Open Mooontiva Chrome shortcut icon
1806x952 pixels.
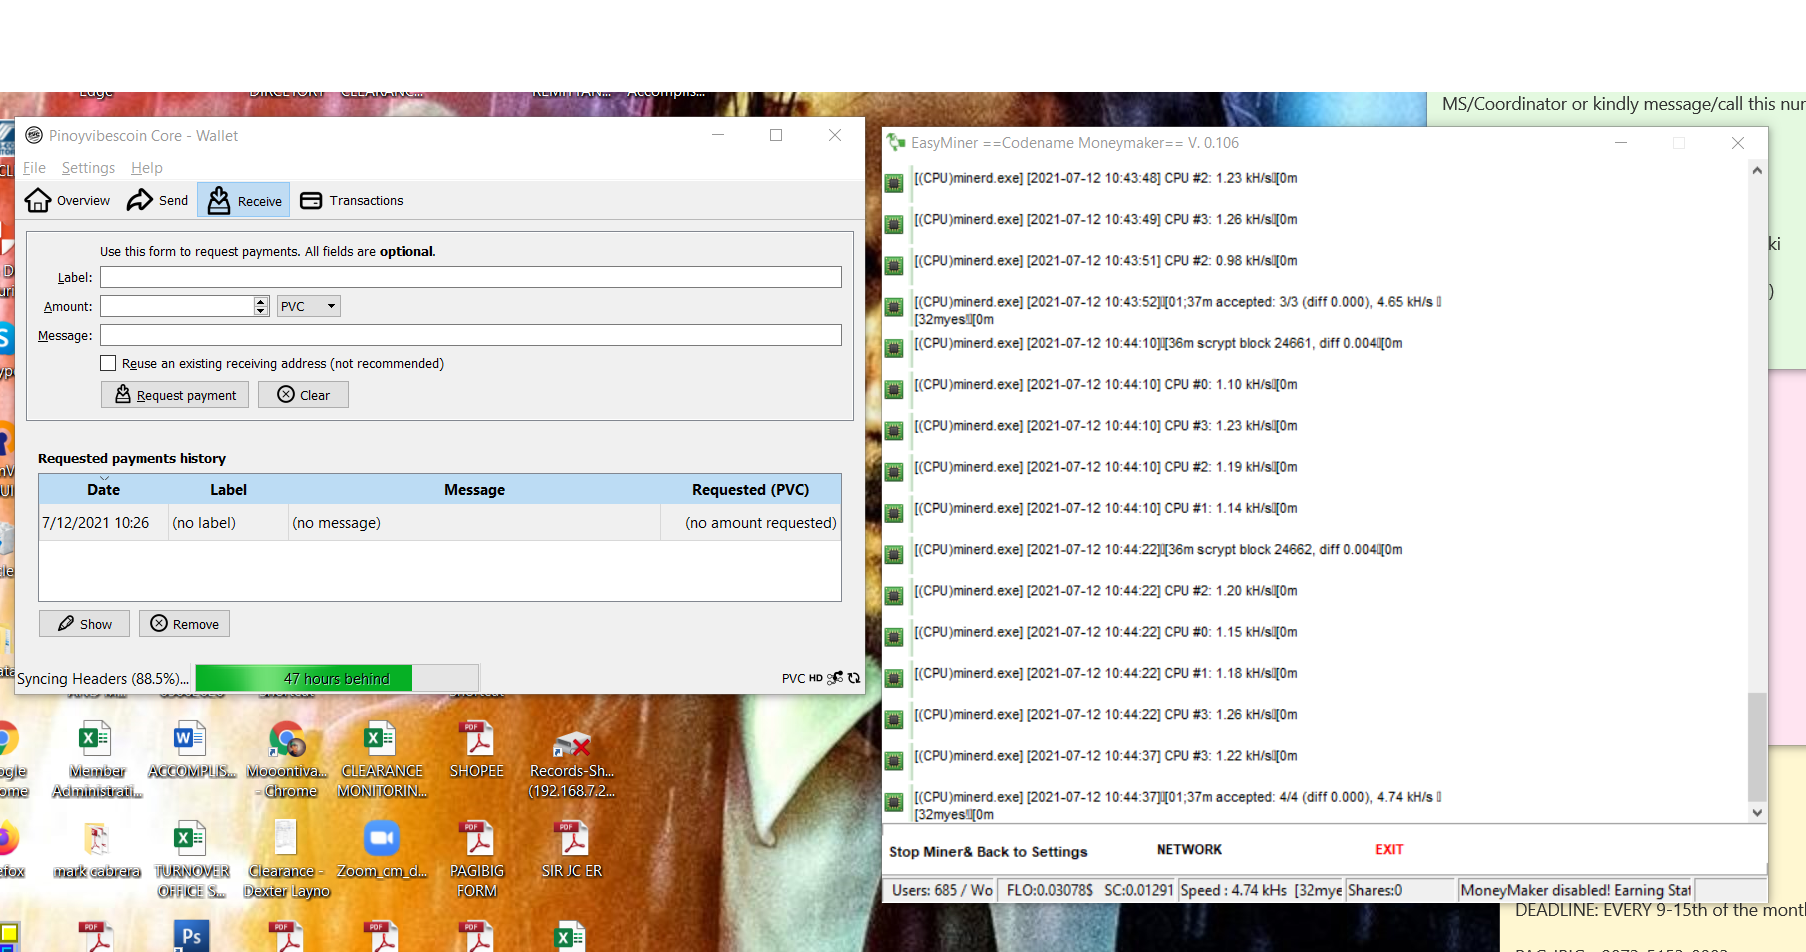287,759
